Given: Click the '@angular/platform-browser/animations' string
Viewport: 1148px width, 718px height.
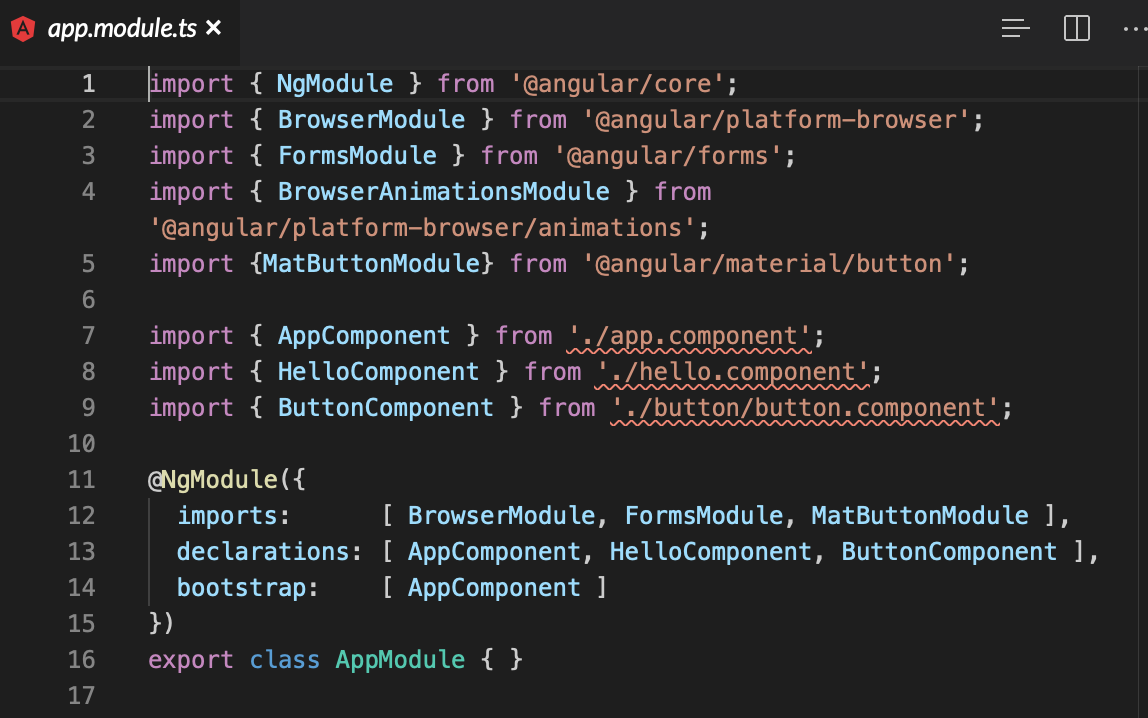Looking at the screenshot, I should pyautogui.click(x=422, y=228).
